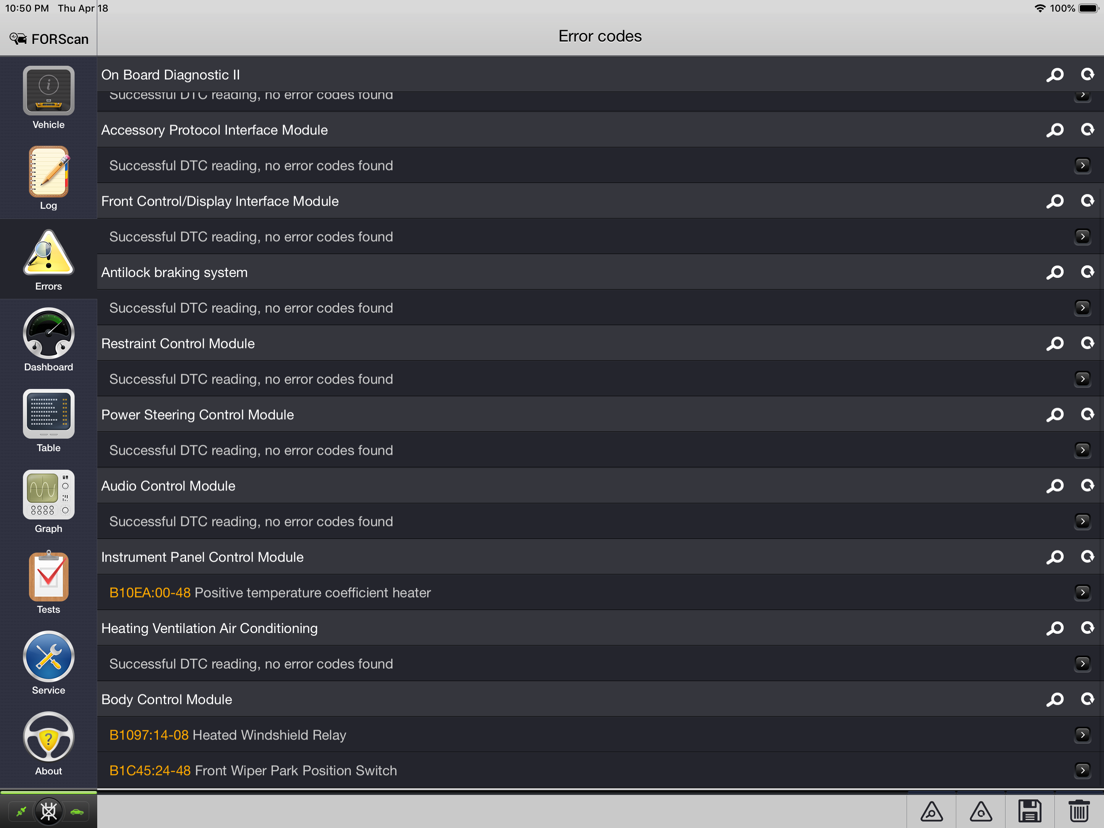Save error codes with floppy icon
This screenshot has width=1104, height=828.
point(1029,811)
